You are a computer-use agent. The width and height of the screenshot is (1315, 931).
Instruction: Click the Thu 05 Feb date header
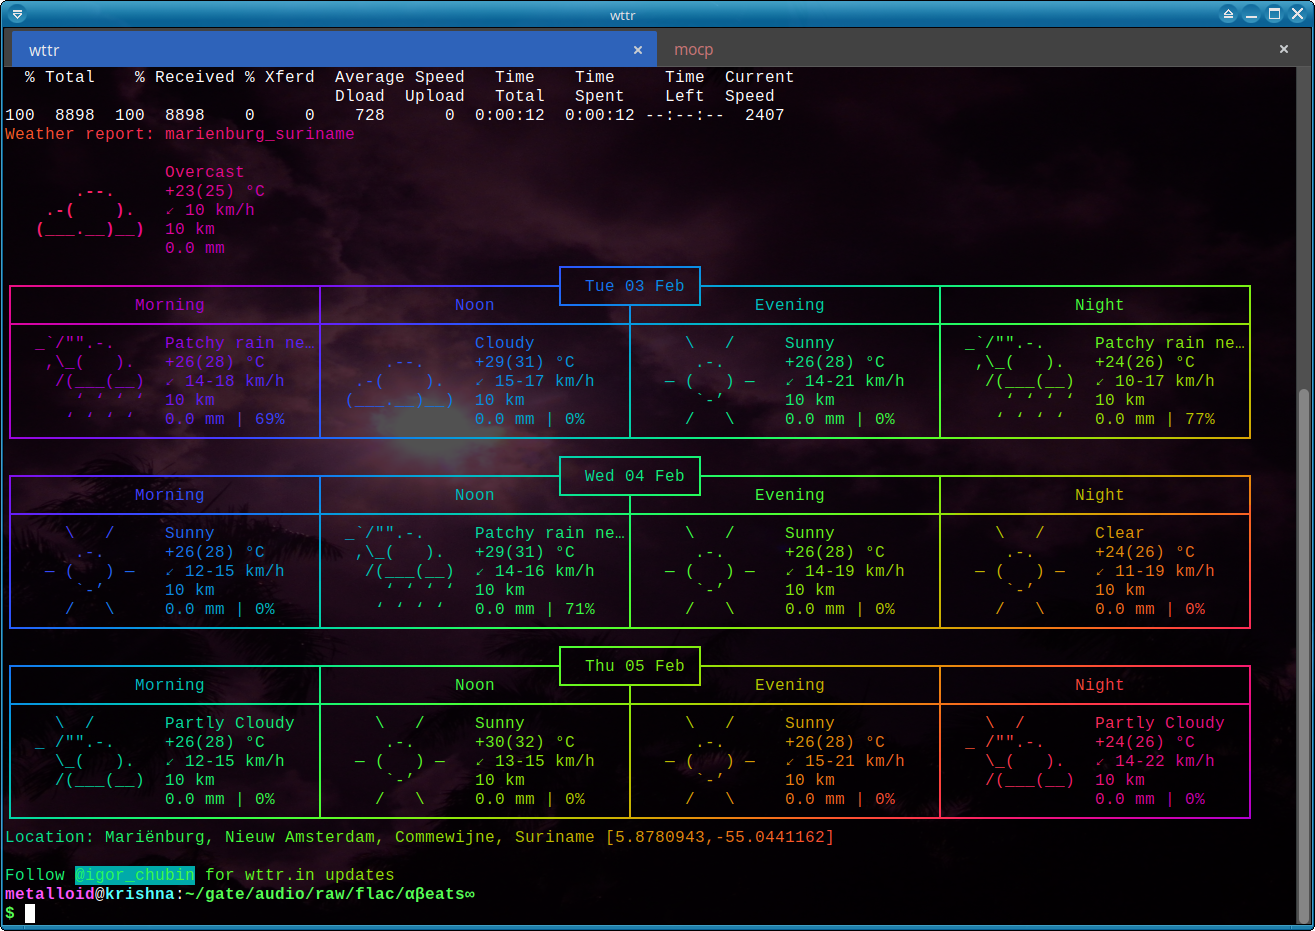[634, 666]
